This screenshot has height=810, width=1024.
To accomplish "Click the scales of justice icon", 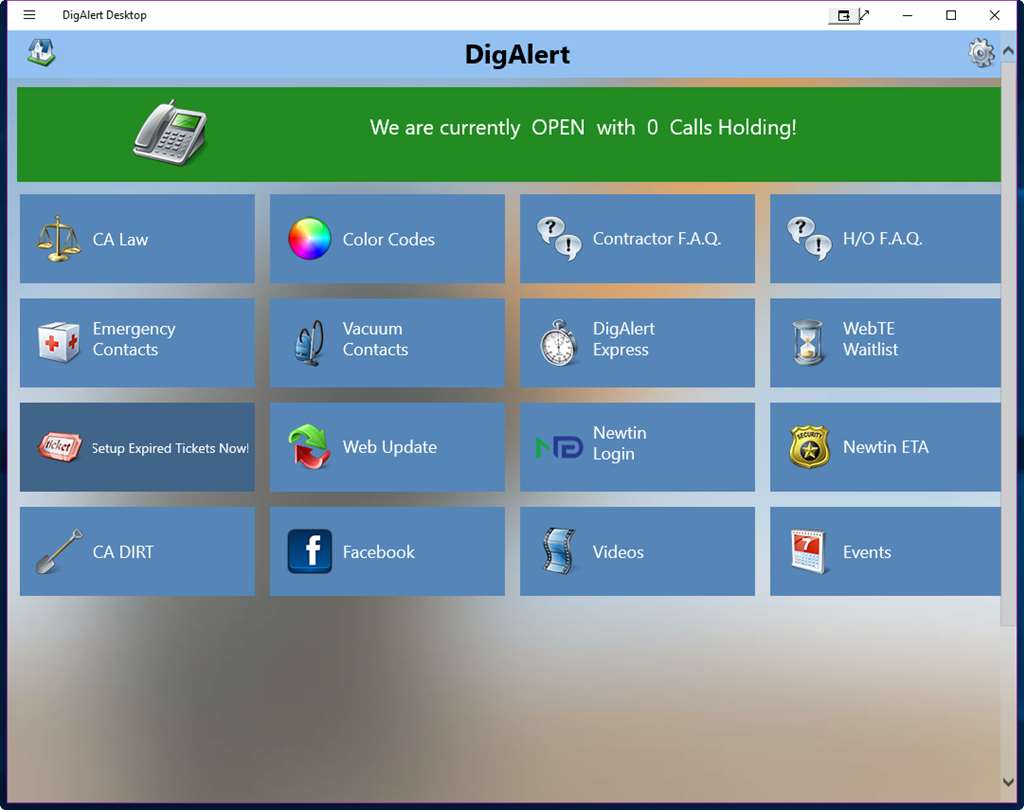I will (x=59, y=239).
